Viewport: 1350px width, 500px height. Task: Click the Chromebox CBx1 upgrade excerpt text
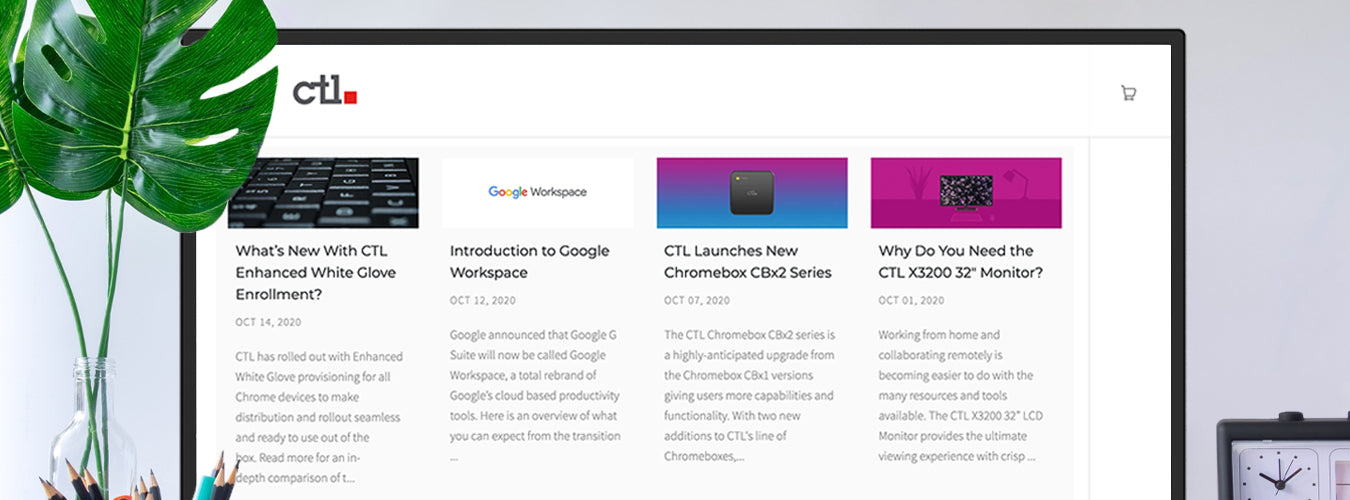coord(749,395)
